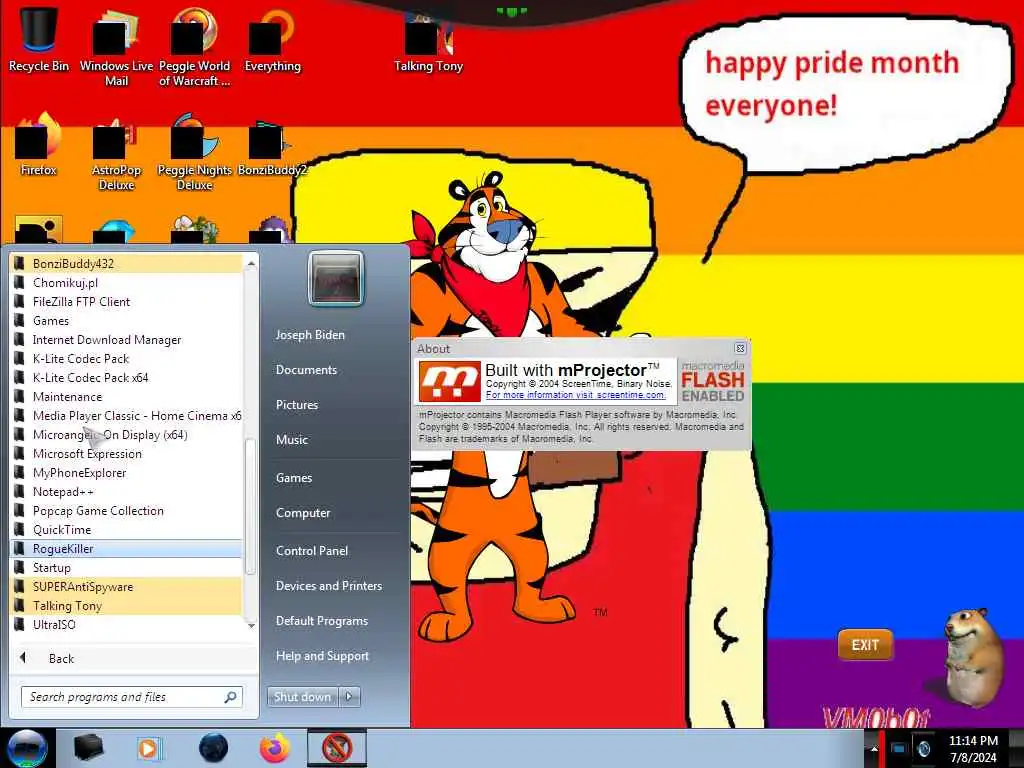
Task: Click the round clock-like tray icon
Action: click(x=924, y=748)
